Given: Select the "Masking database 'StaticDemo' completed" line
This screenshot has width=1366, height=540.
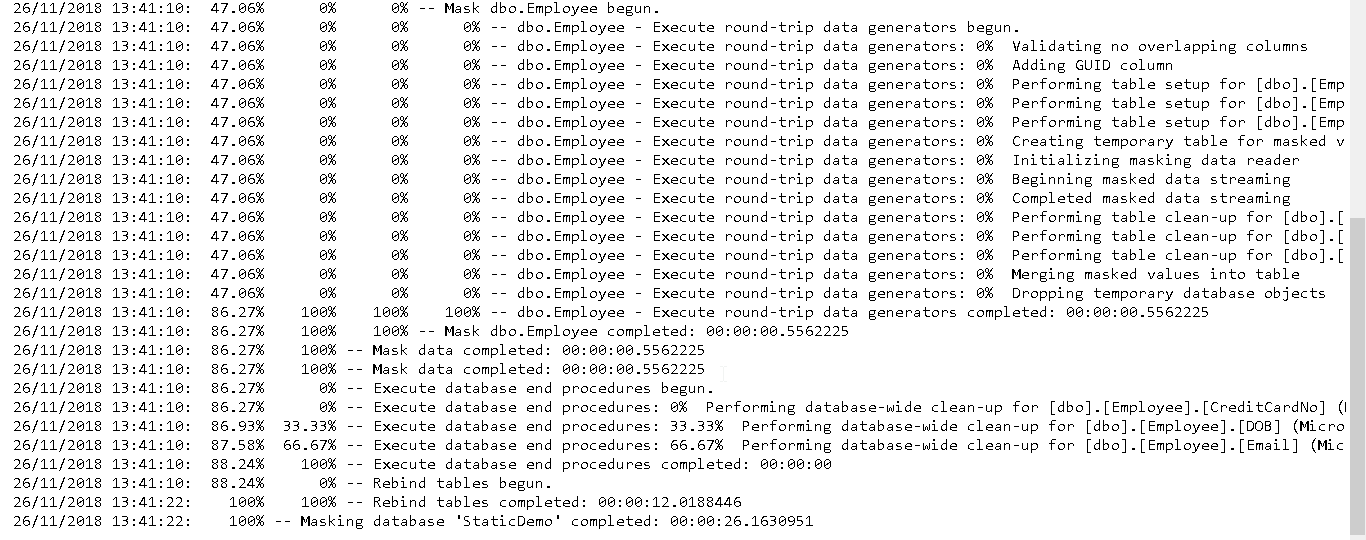Looking at the screenshot, I should 556,522.
